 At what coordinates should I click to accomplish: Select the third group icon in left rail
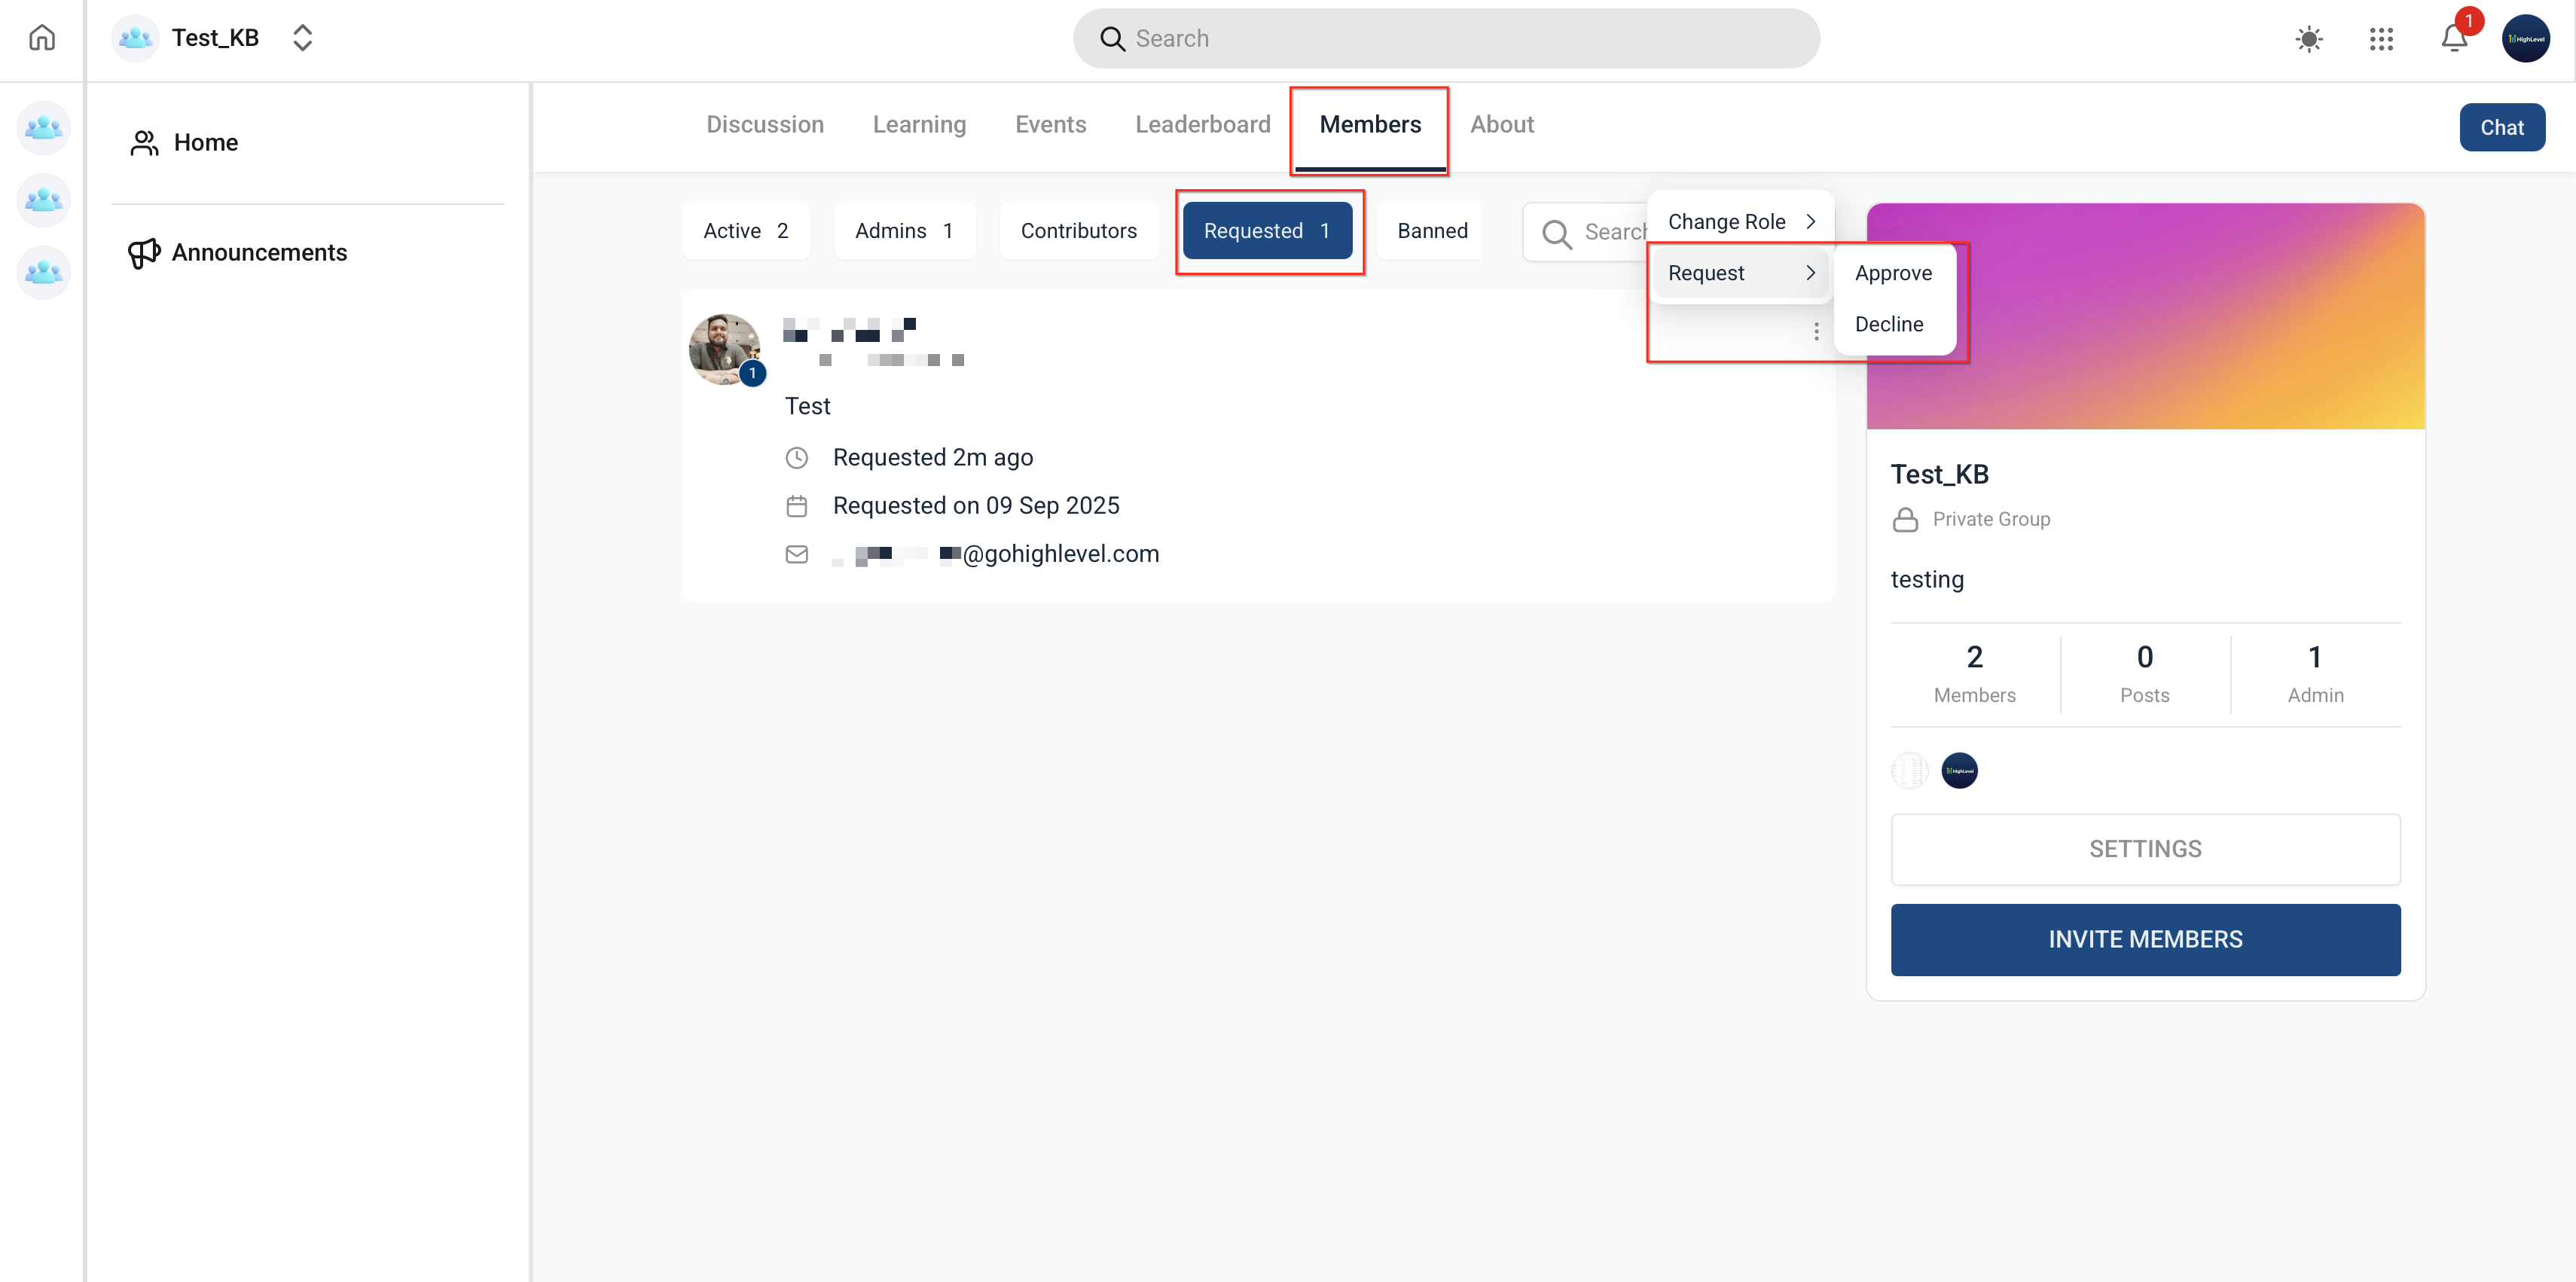[x=43, y=272]
